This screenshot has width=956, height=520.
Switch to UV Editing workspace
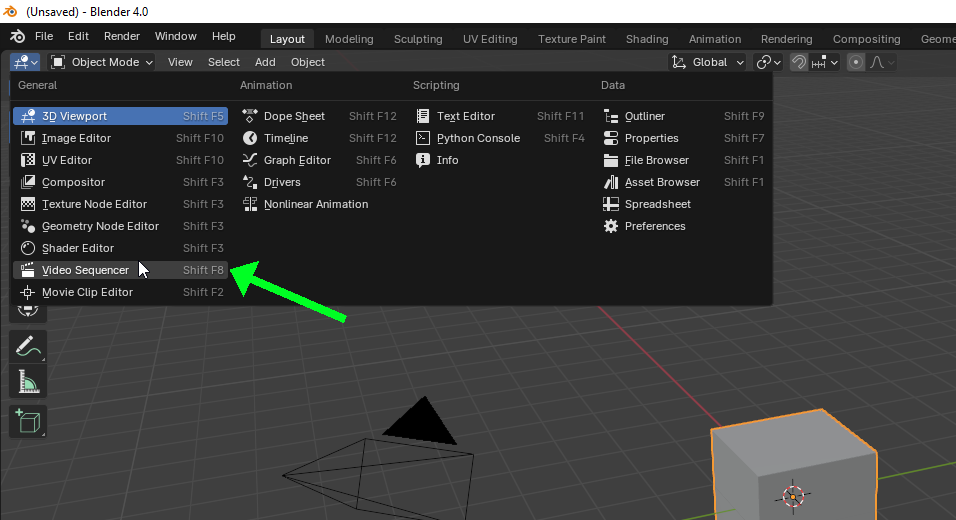tap(490, 39)
